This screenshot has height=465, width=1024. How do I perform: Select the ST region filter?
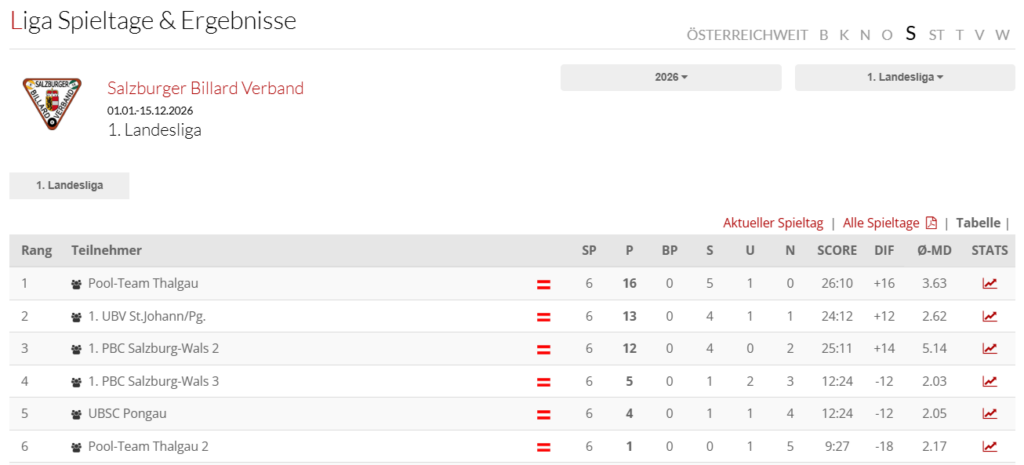pos(936,35)
